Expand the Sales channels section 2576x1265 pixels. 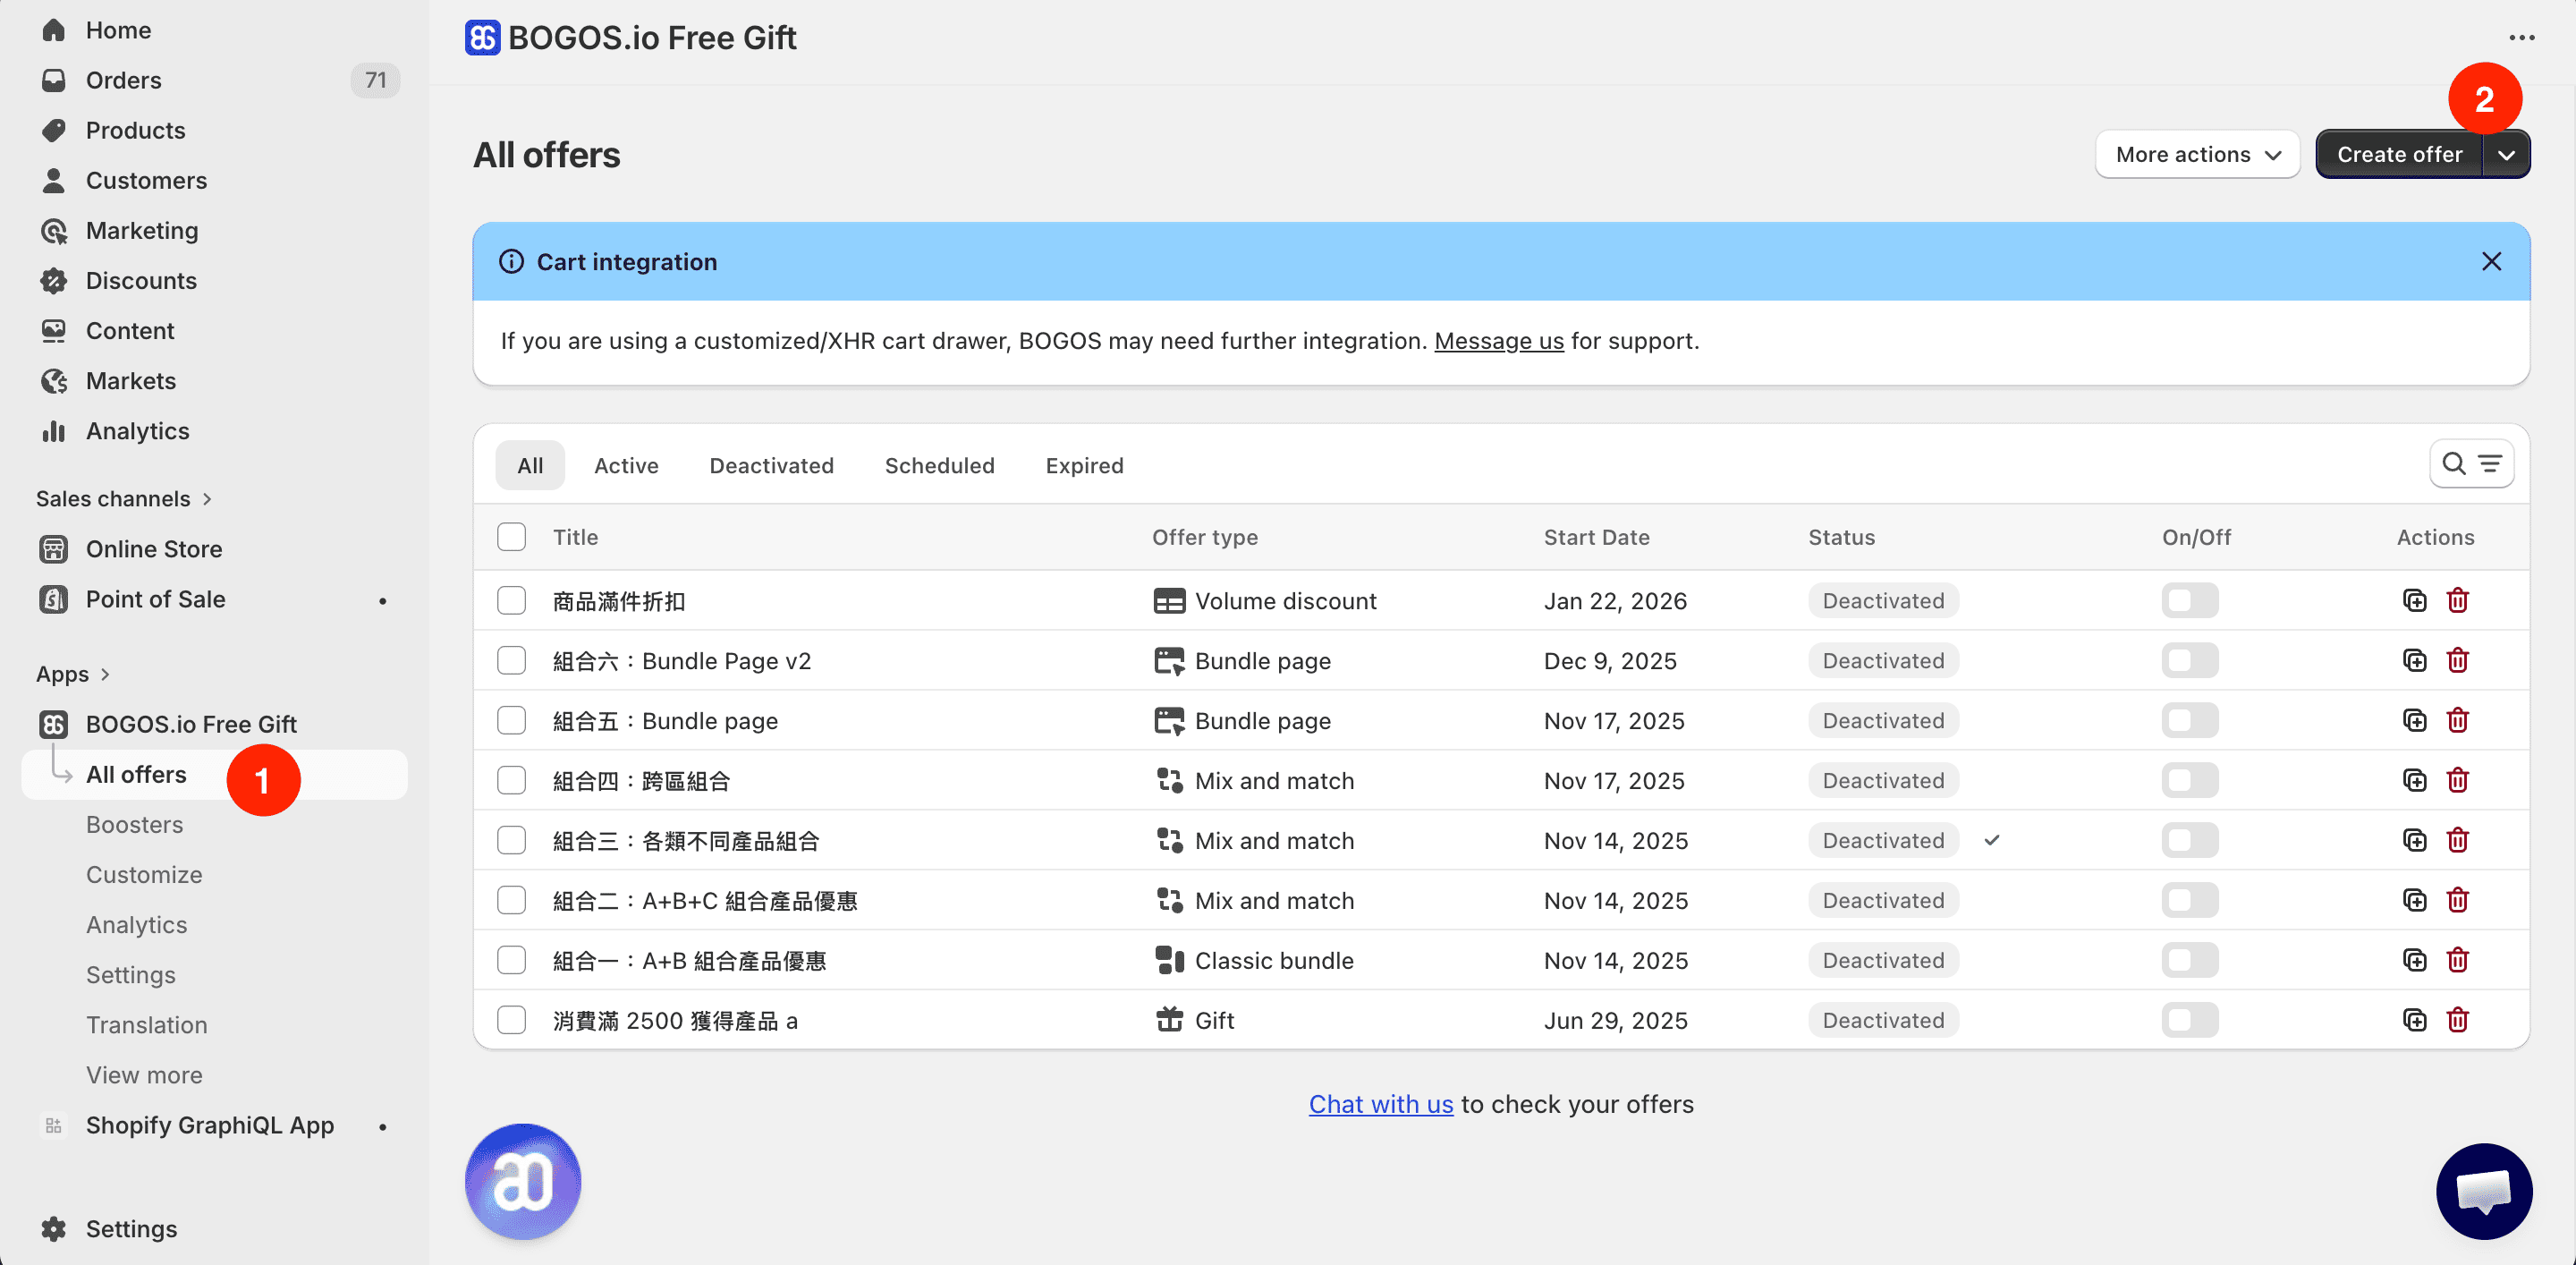[x=123, y=498]
